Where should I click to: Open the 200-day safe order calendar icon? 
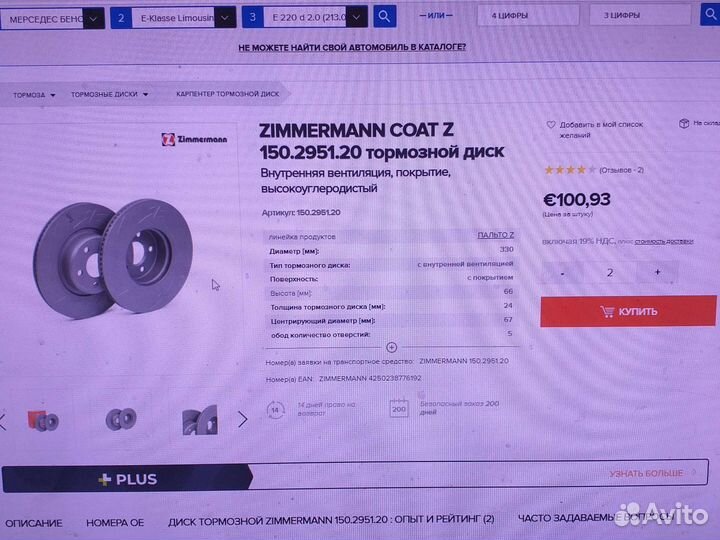pyautogui.click(x=399, y=408)
